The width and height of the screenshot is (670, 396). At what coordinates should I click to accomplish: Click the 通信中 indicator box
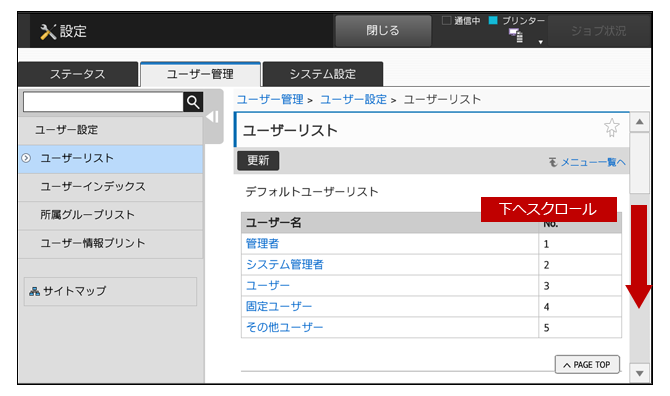[x=447, y=21]
